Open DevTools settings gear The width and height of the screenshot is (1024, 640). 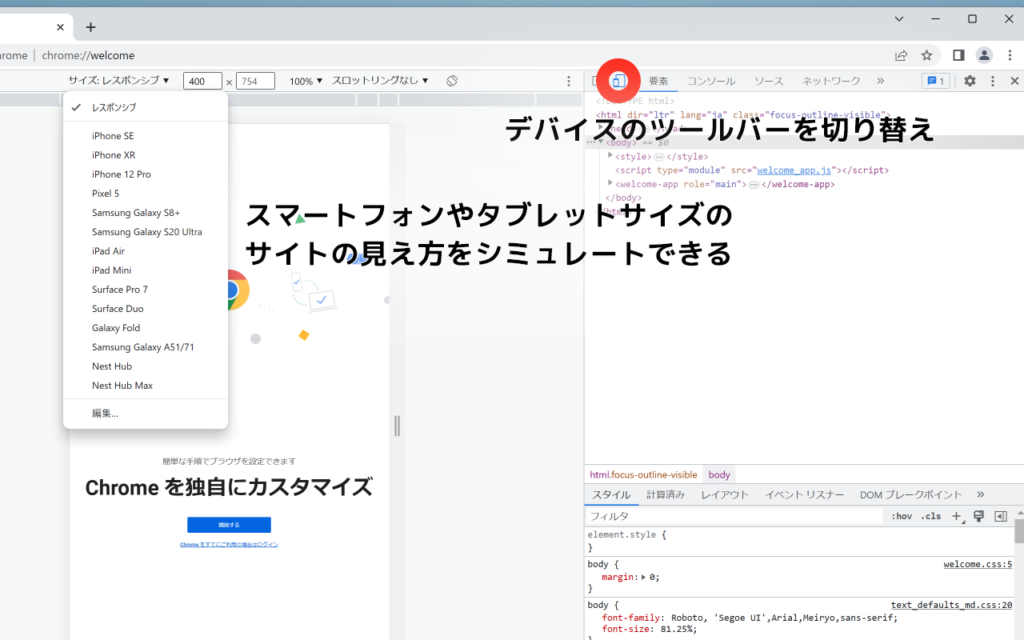coord(969,81)
